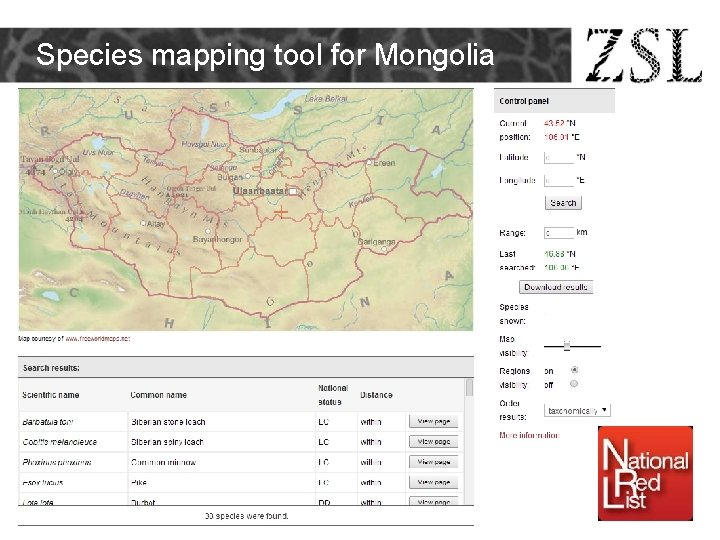The image size is (720, 540).
Task: Click the Control panel heading
Action: [524, 101]
